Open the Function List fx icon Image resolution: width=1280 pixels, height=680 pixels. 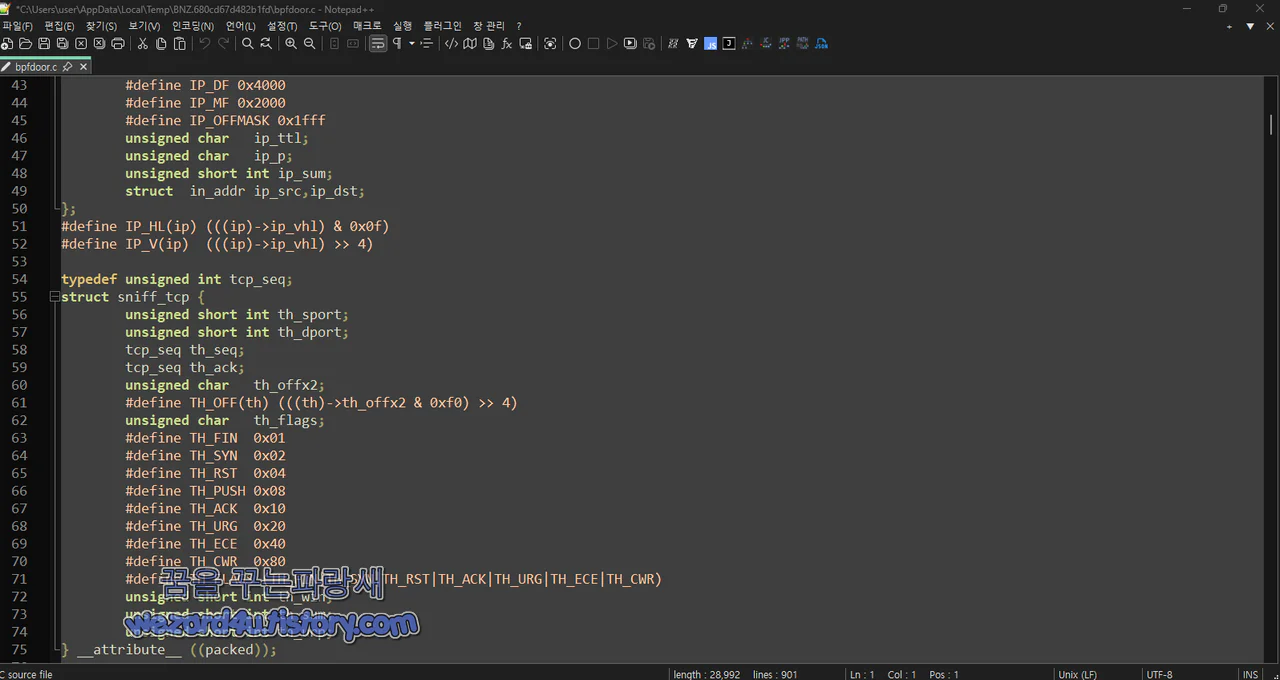point(507,44)
